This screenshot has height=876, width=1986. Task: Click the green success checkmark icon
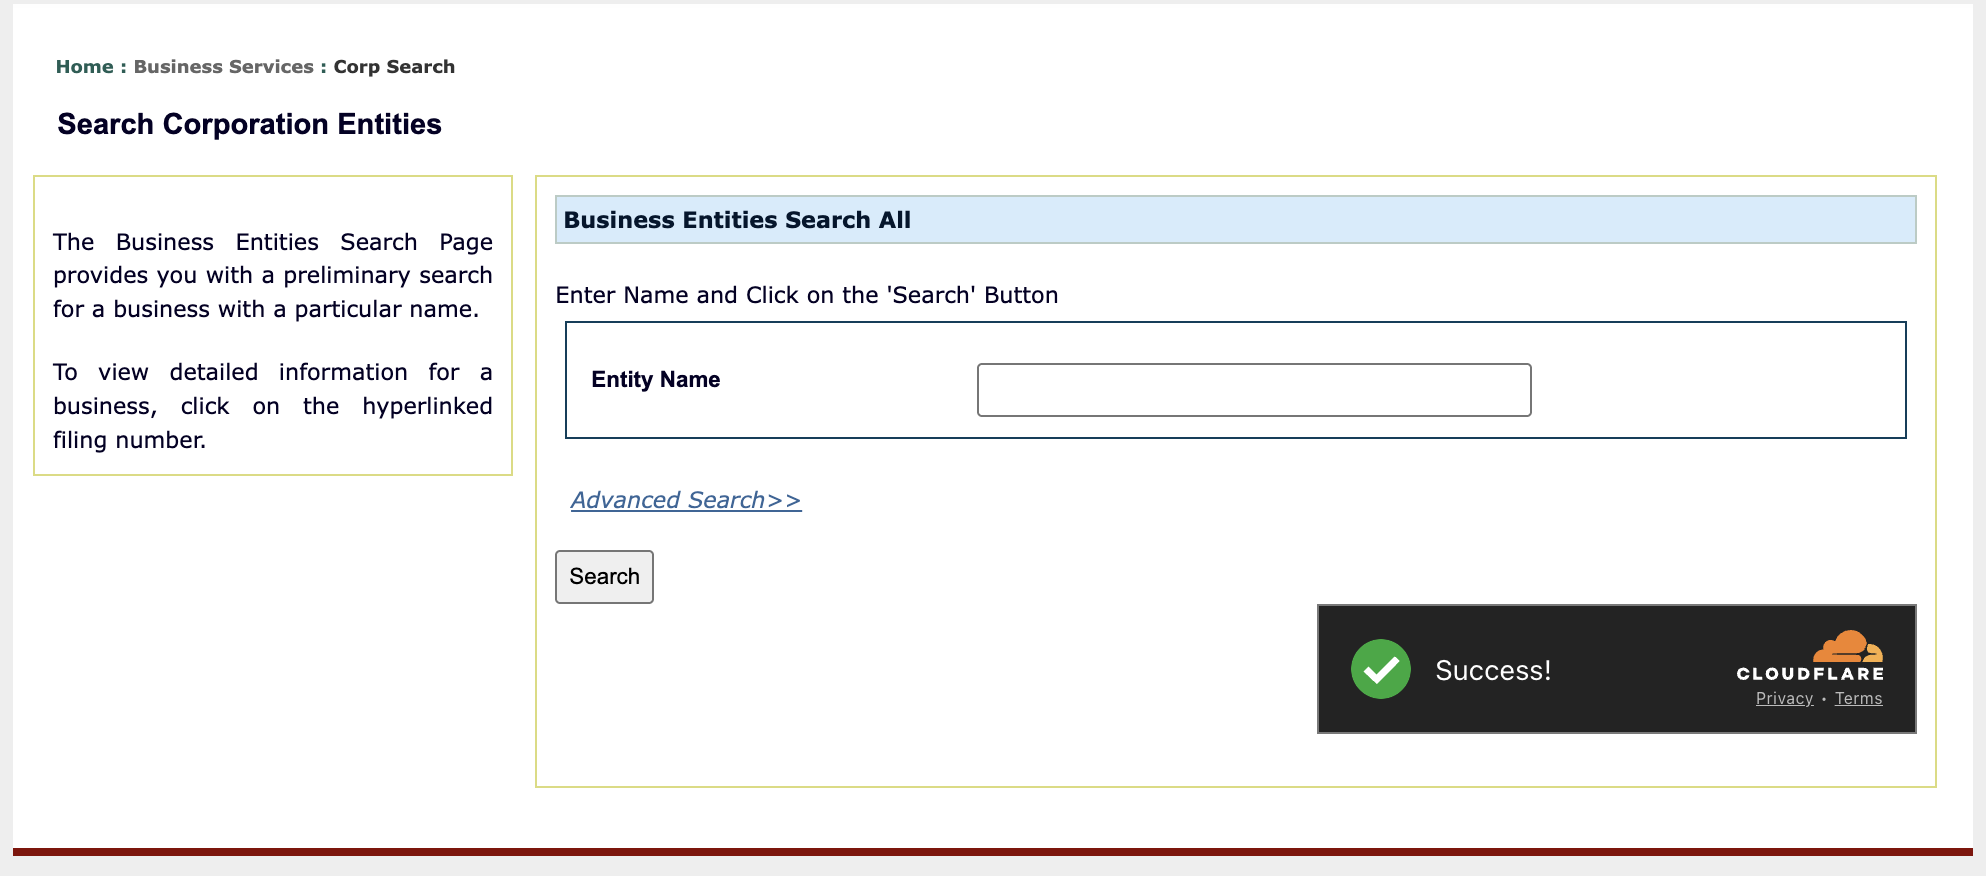point(1380,669)
